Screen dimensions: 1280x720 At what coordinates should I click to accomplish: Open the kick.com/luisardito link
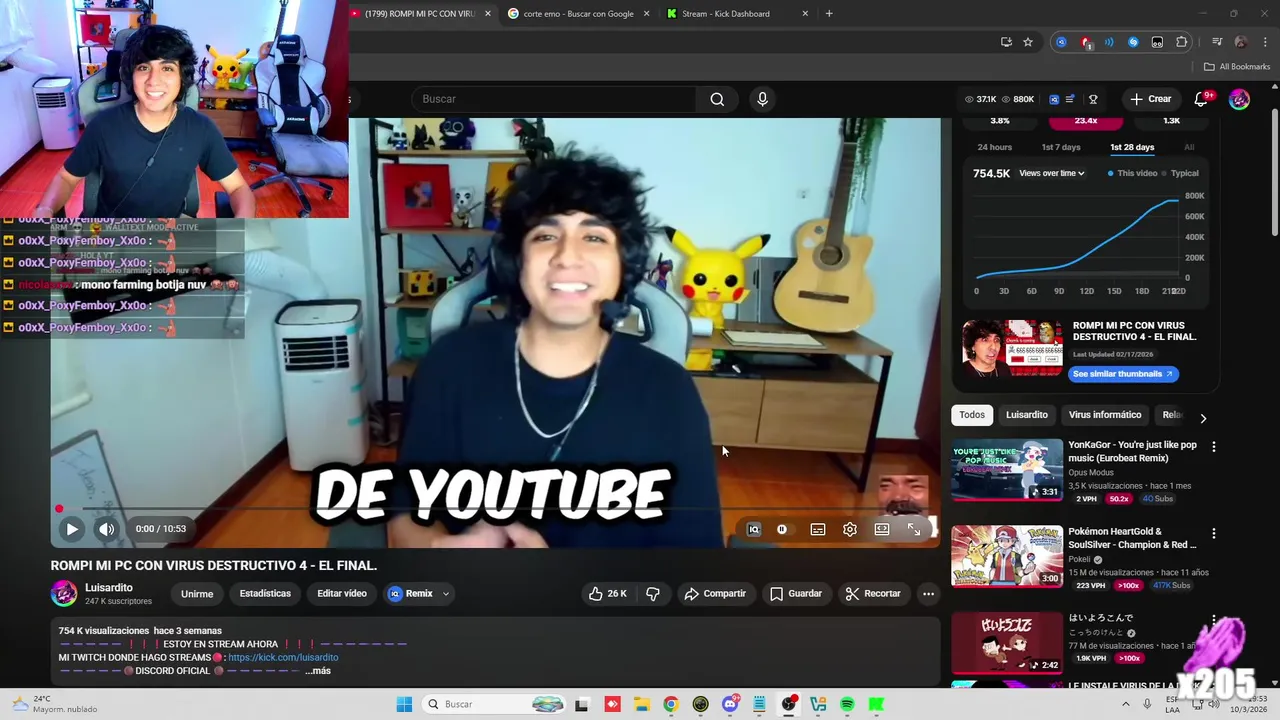[x=283, y=657]
